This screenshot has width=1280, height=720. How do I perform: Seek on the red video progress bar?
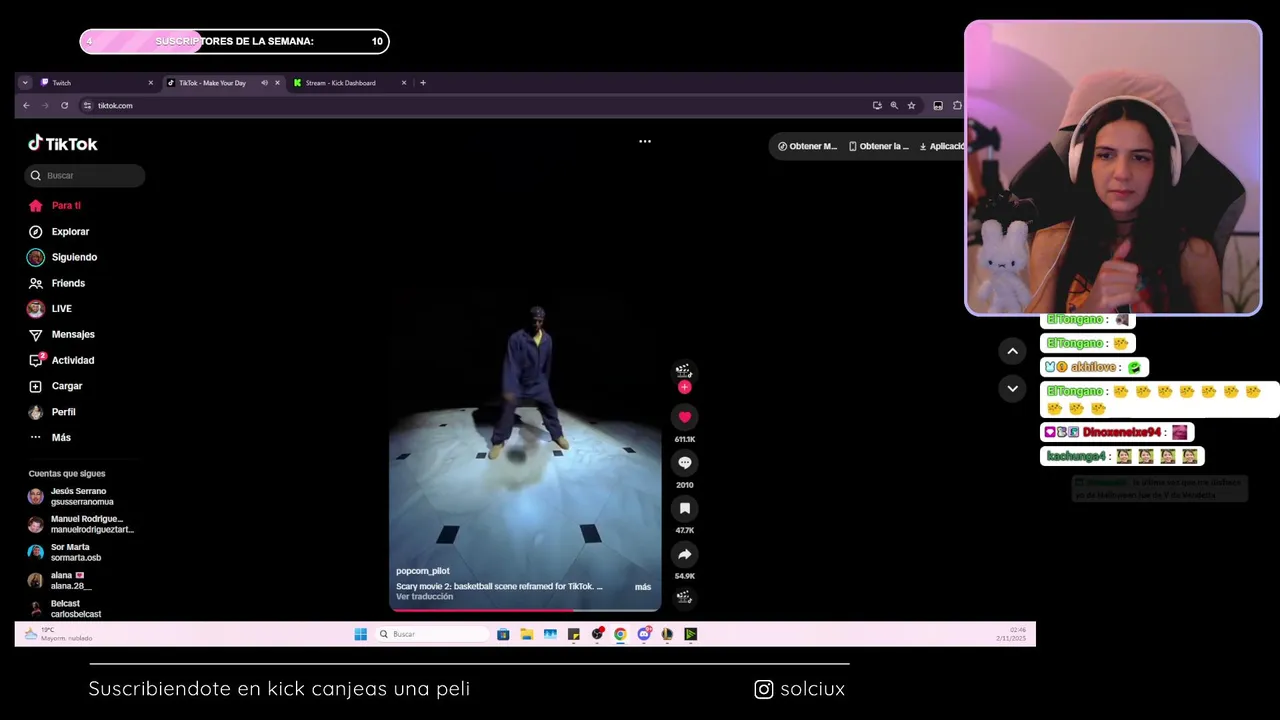coord(525,609)
